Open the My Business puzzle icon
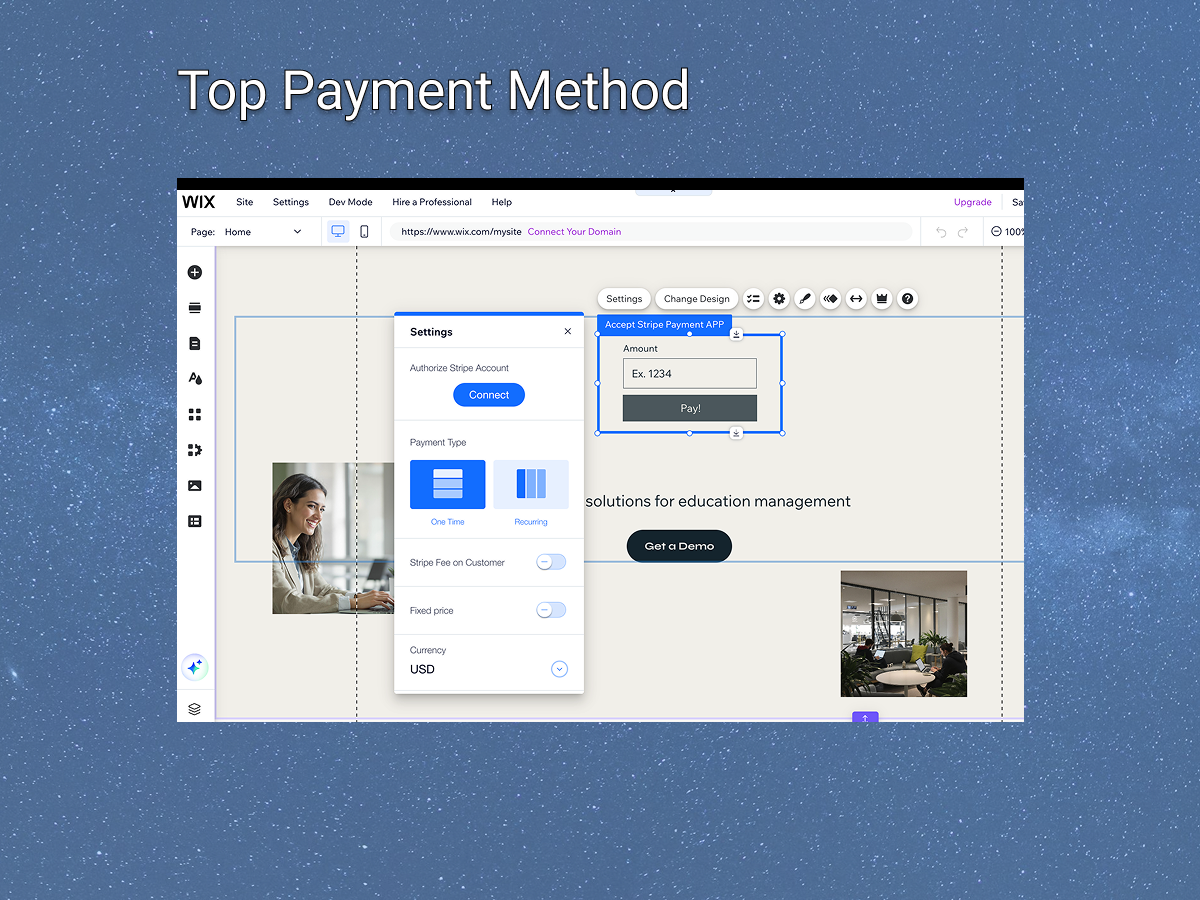1200x900 pixels. click(x=195, y=450)
